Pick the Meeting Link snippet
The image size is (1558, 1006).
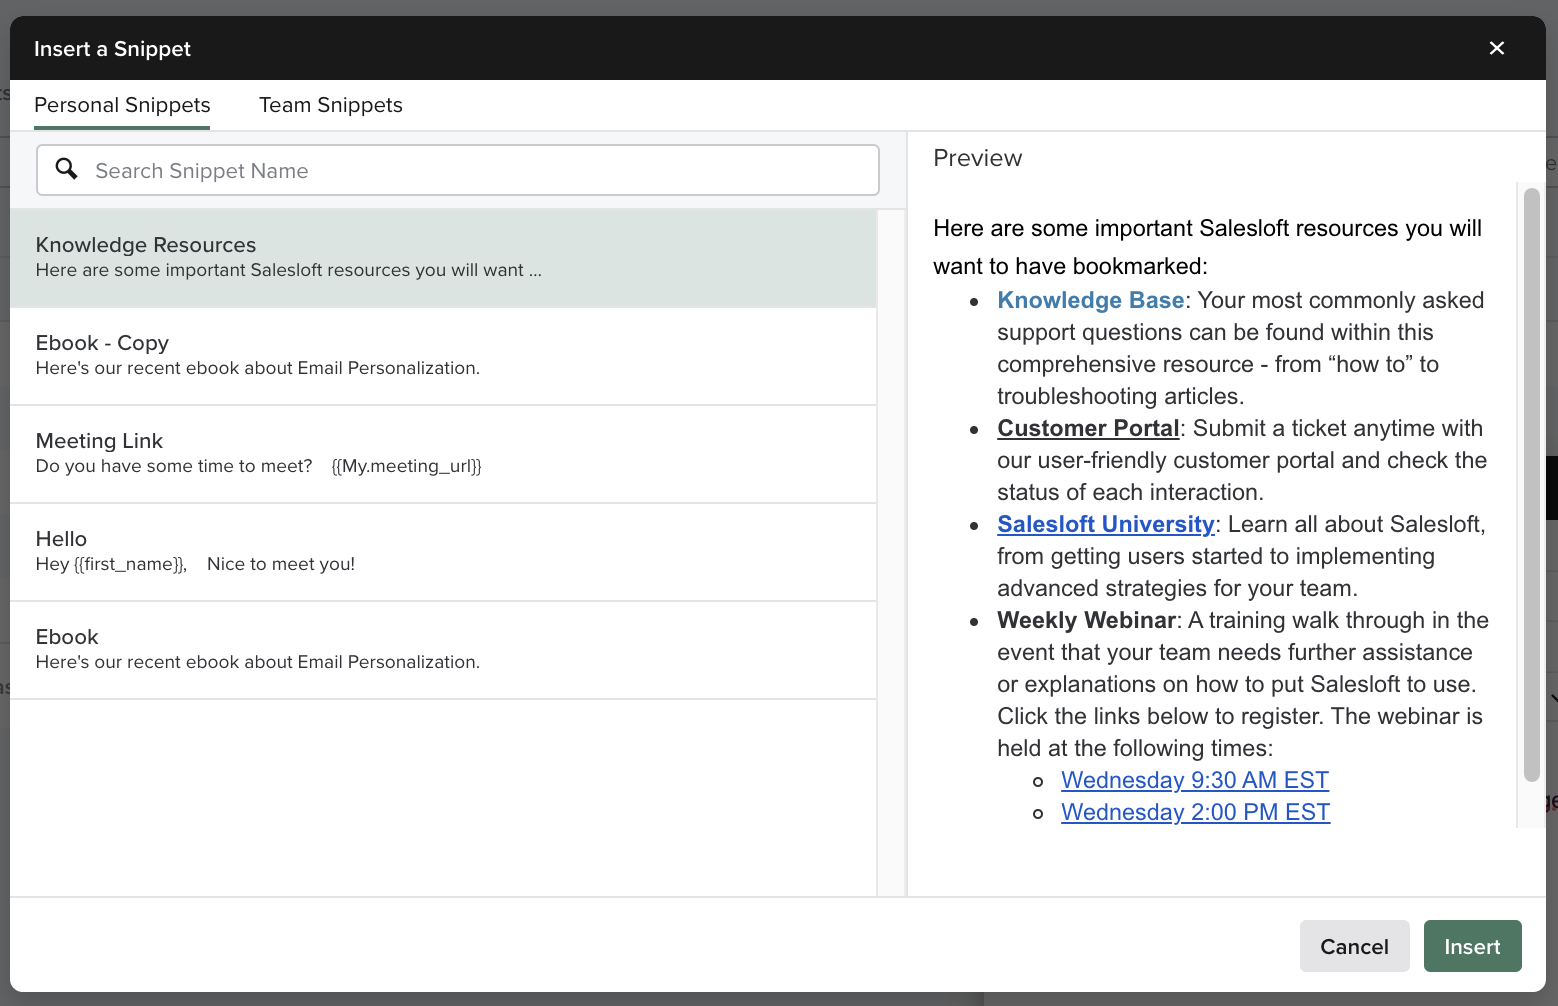point(442,453)
